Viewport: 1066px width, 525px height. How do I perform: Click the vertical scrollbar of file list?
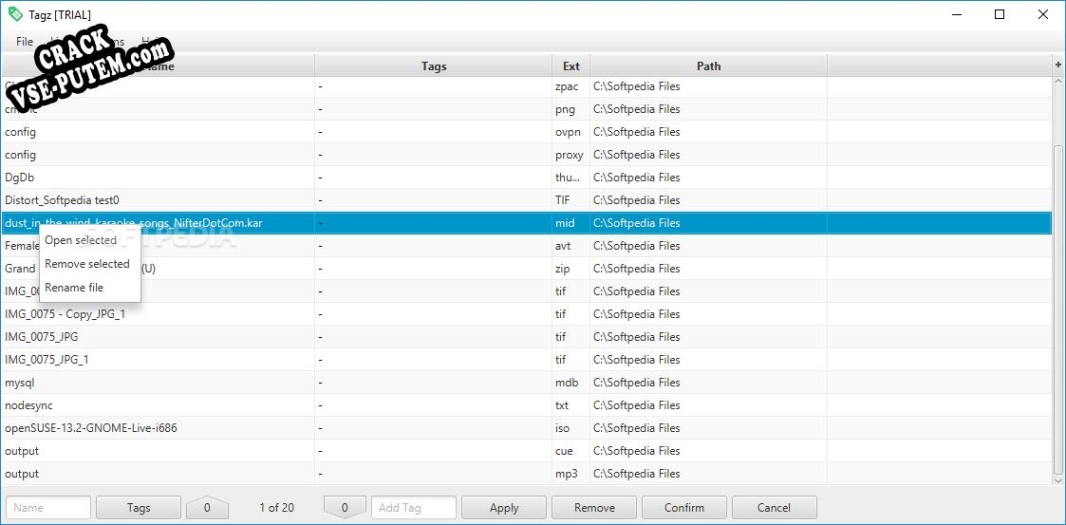(1058, 300)
